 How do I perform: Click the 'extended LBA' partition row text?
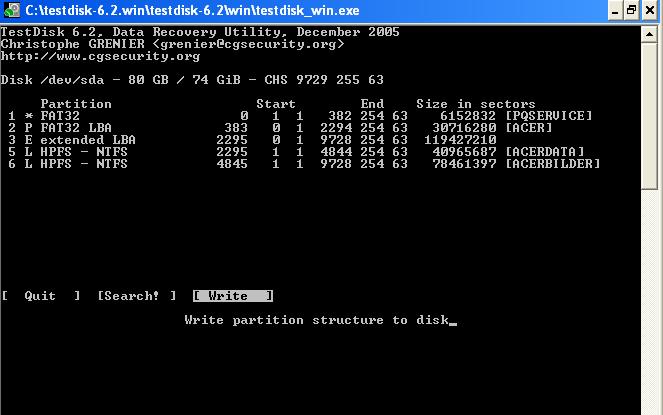[88, 140]
